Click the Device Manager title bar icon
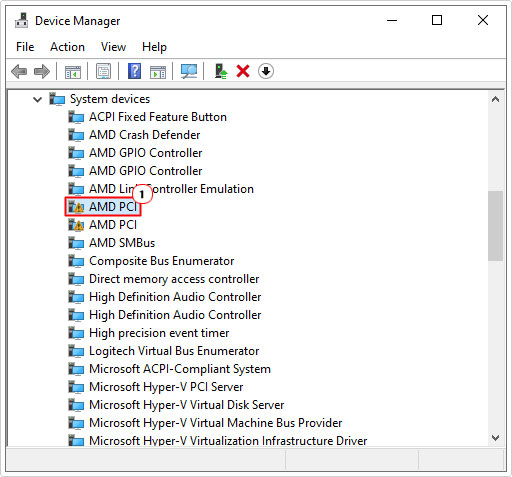The image size is (512, 477). point(22,21)
